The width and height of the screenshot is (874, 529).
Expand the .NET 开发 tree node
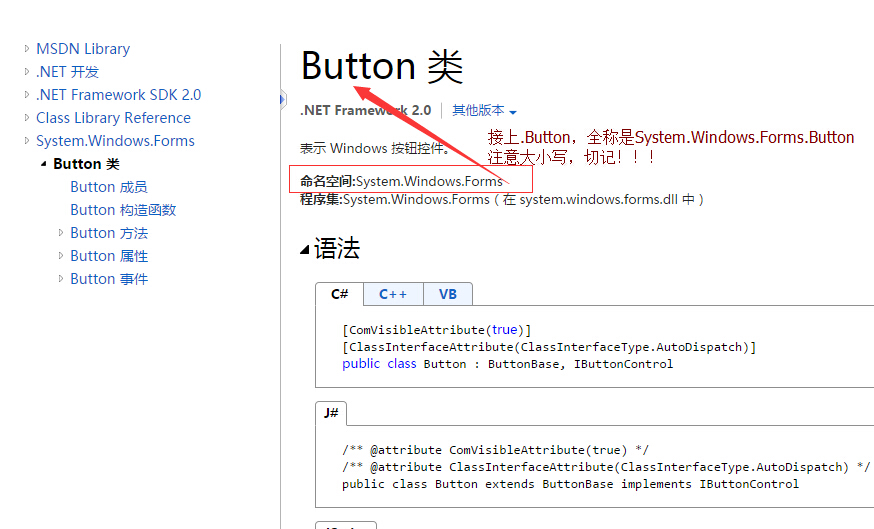tap(26, 71)
